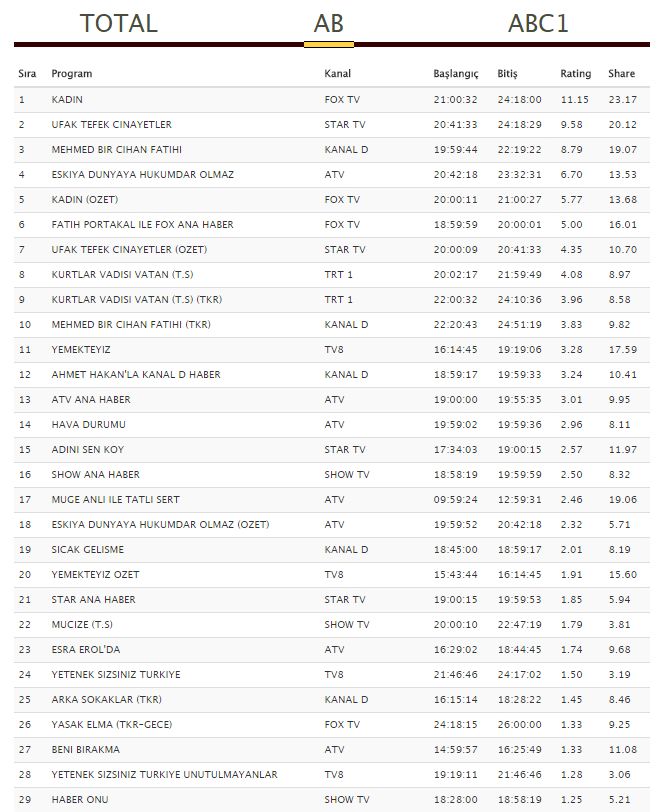This screenshot has width=662, height=812.
Task: Select HABER ONU program
Action: (x=80, y=800)
